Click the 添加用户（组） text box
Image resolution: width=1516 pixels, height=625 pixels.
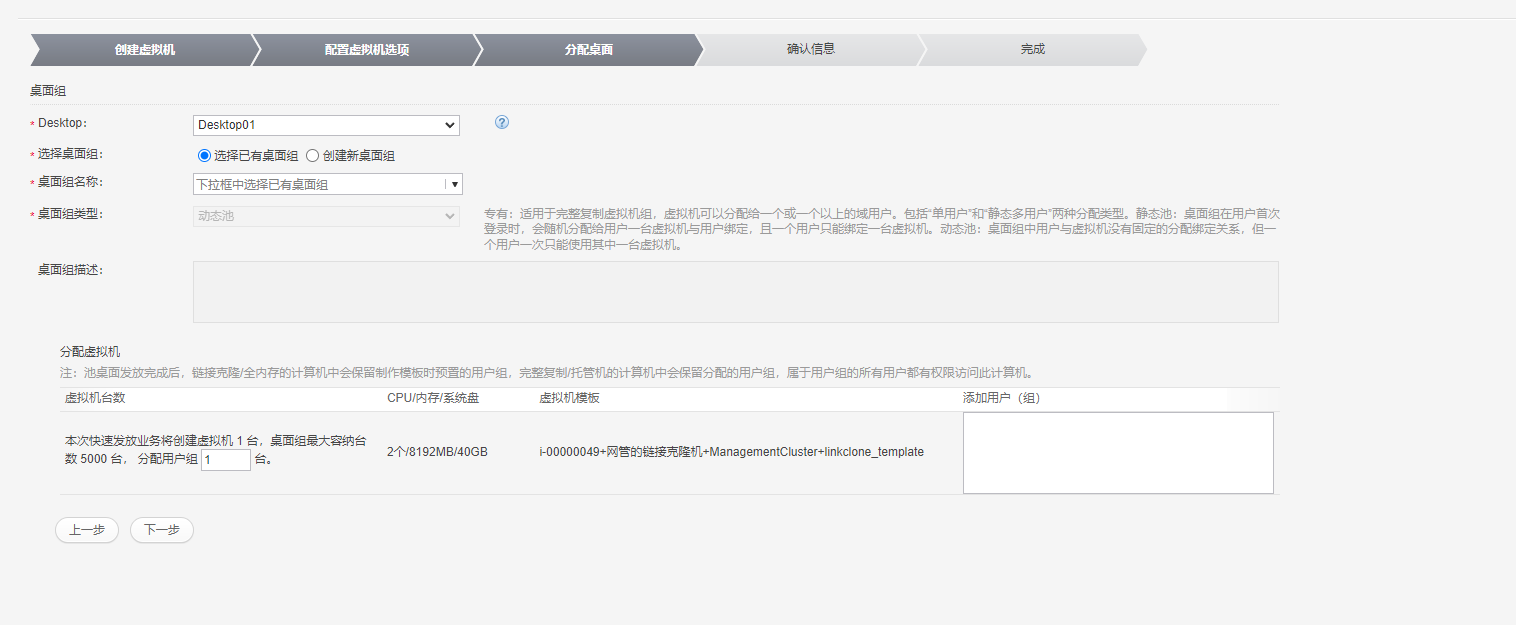[1118, 453]
